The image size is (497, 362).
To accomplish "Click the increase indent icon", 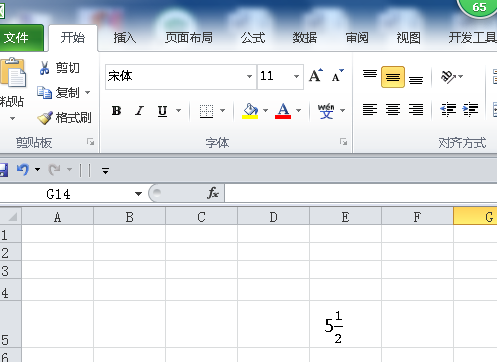I will 470,109.
